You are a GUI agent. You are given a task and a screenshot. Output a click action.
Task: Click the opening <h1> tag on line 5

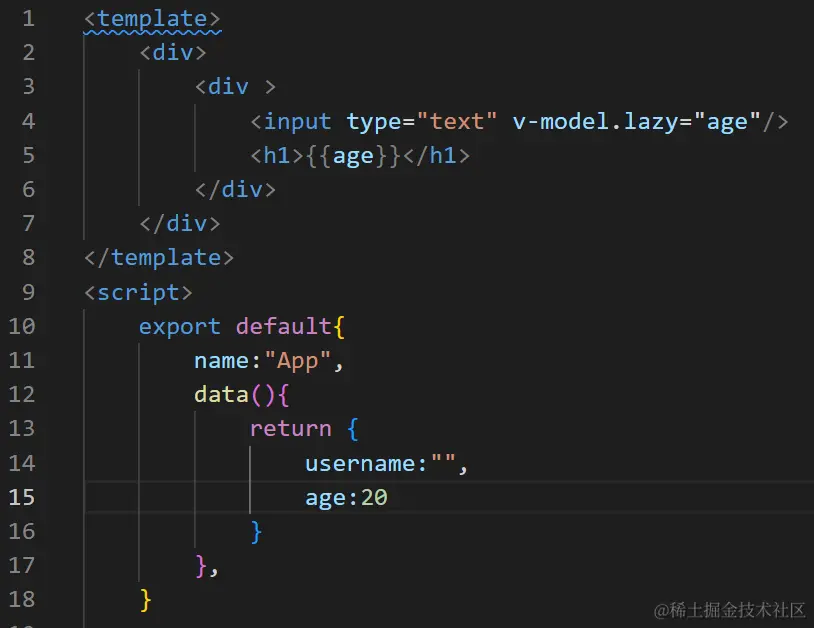tap(277, 156)
